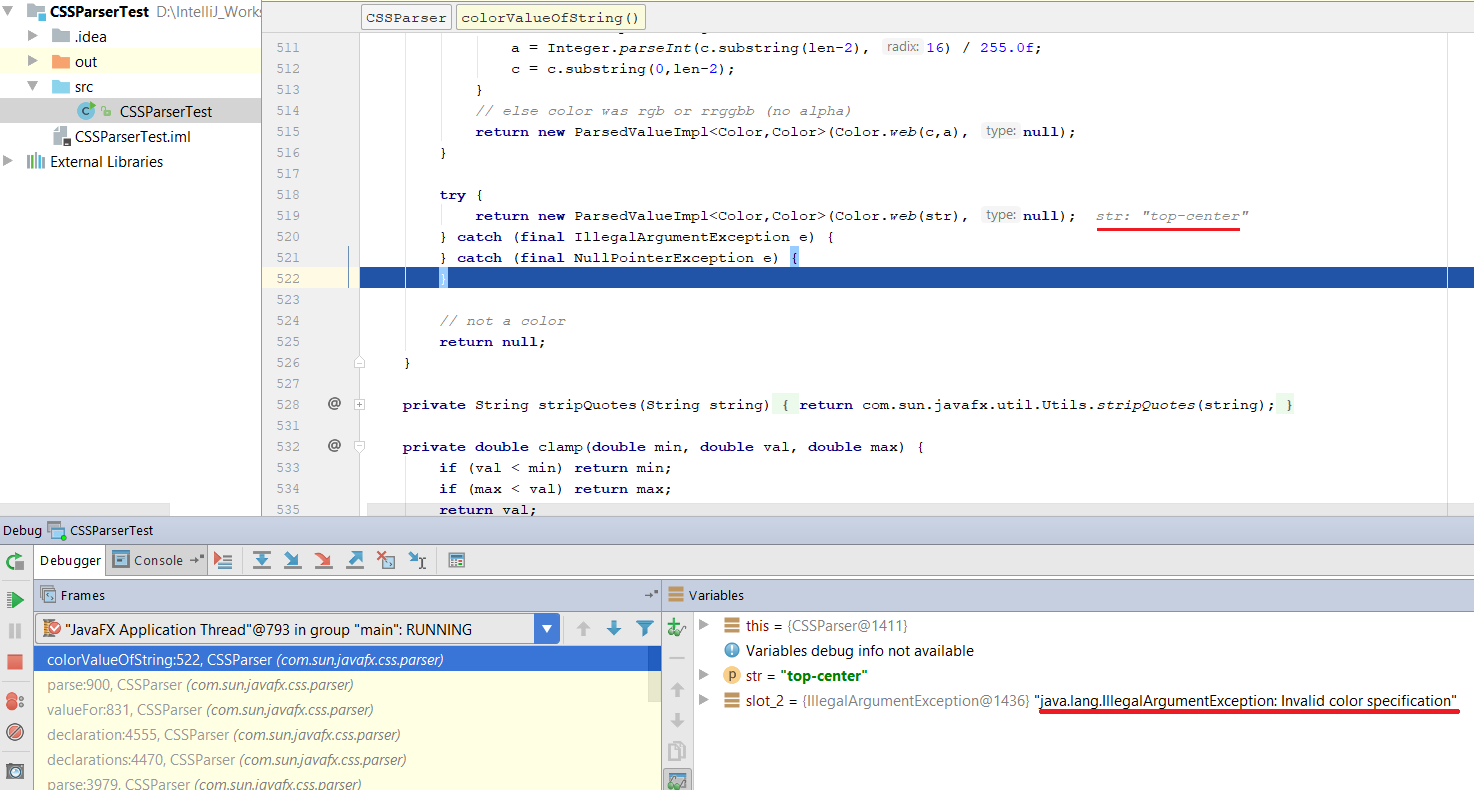Viewport: 1474px width, 790px height.
Task: Select the parse:900 CSSParser stack frame
Action: (x=200, y=685)
